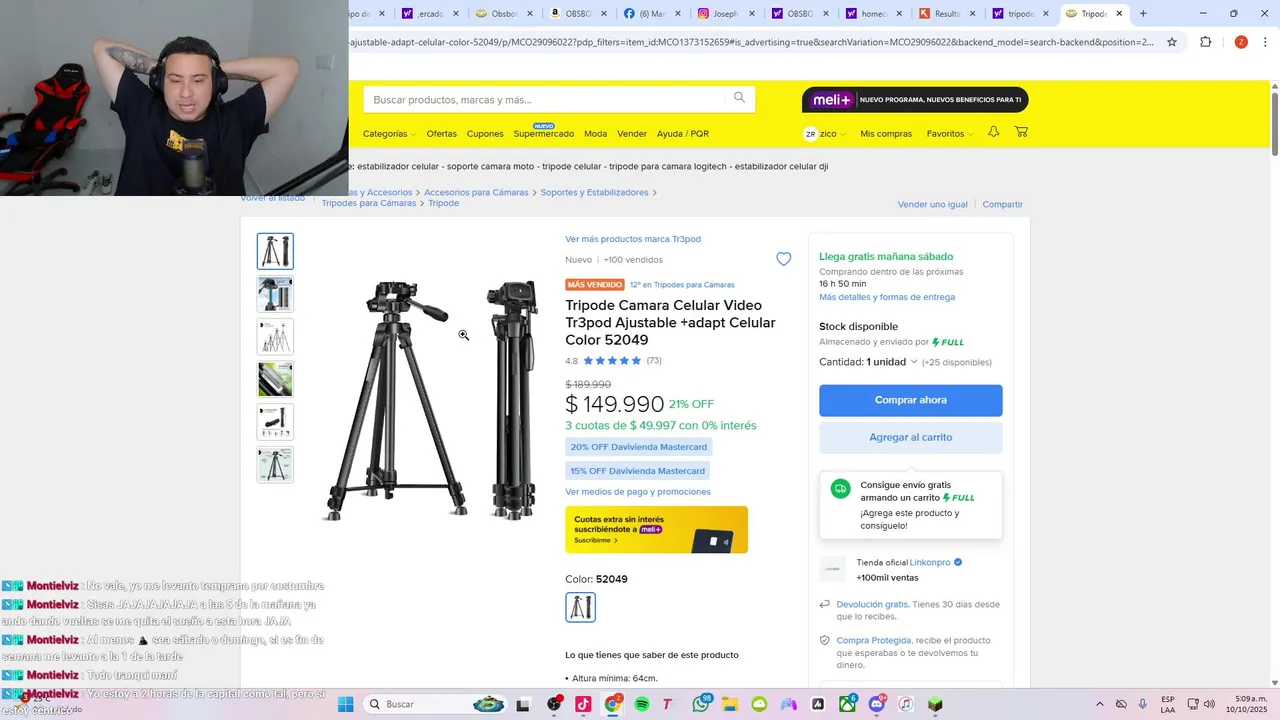Click Soportes y Estabilizadores breadcrumb
Screen dimensions: 1280x720
[594, 192]
